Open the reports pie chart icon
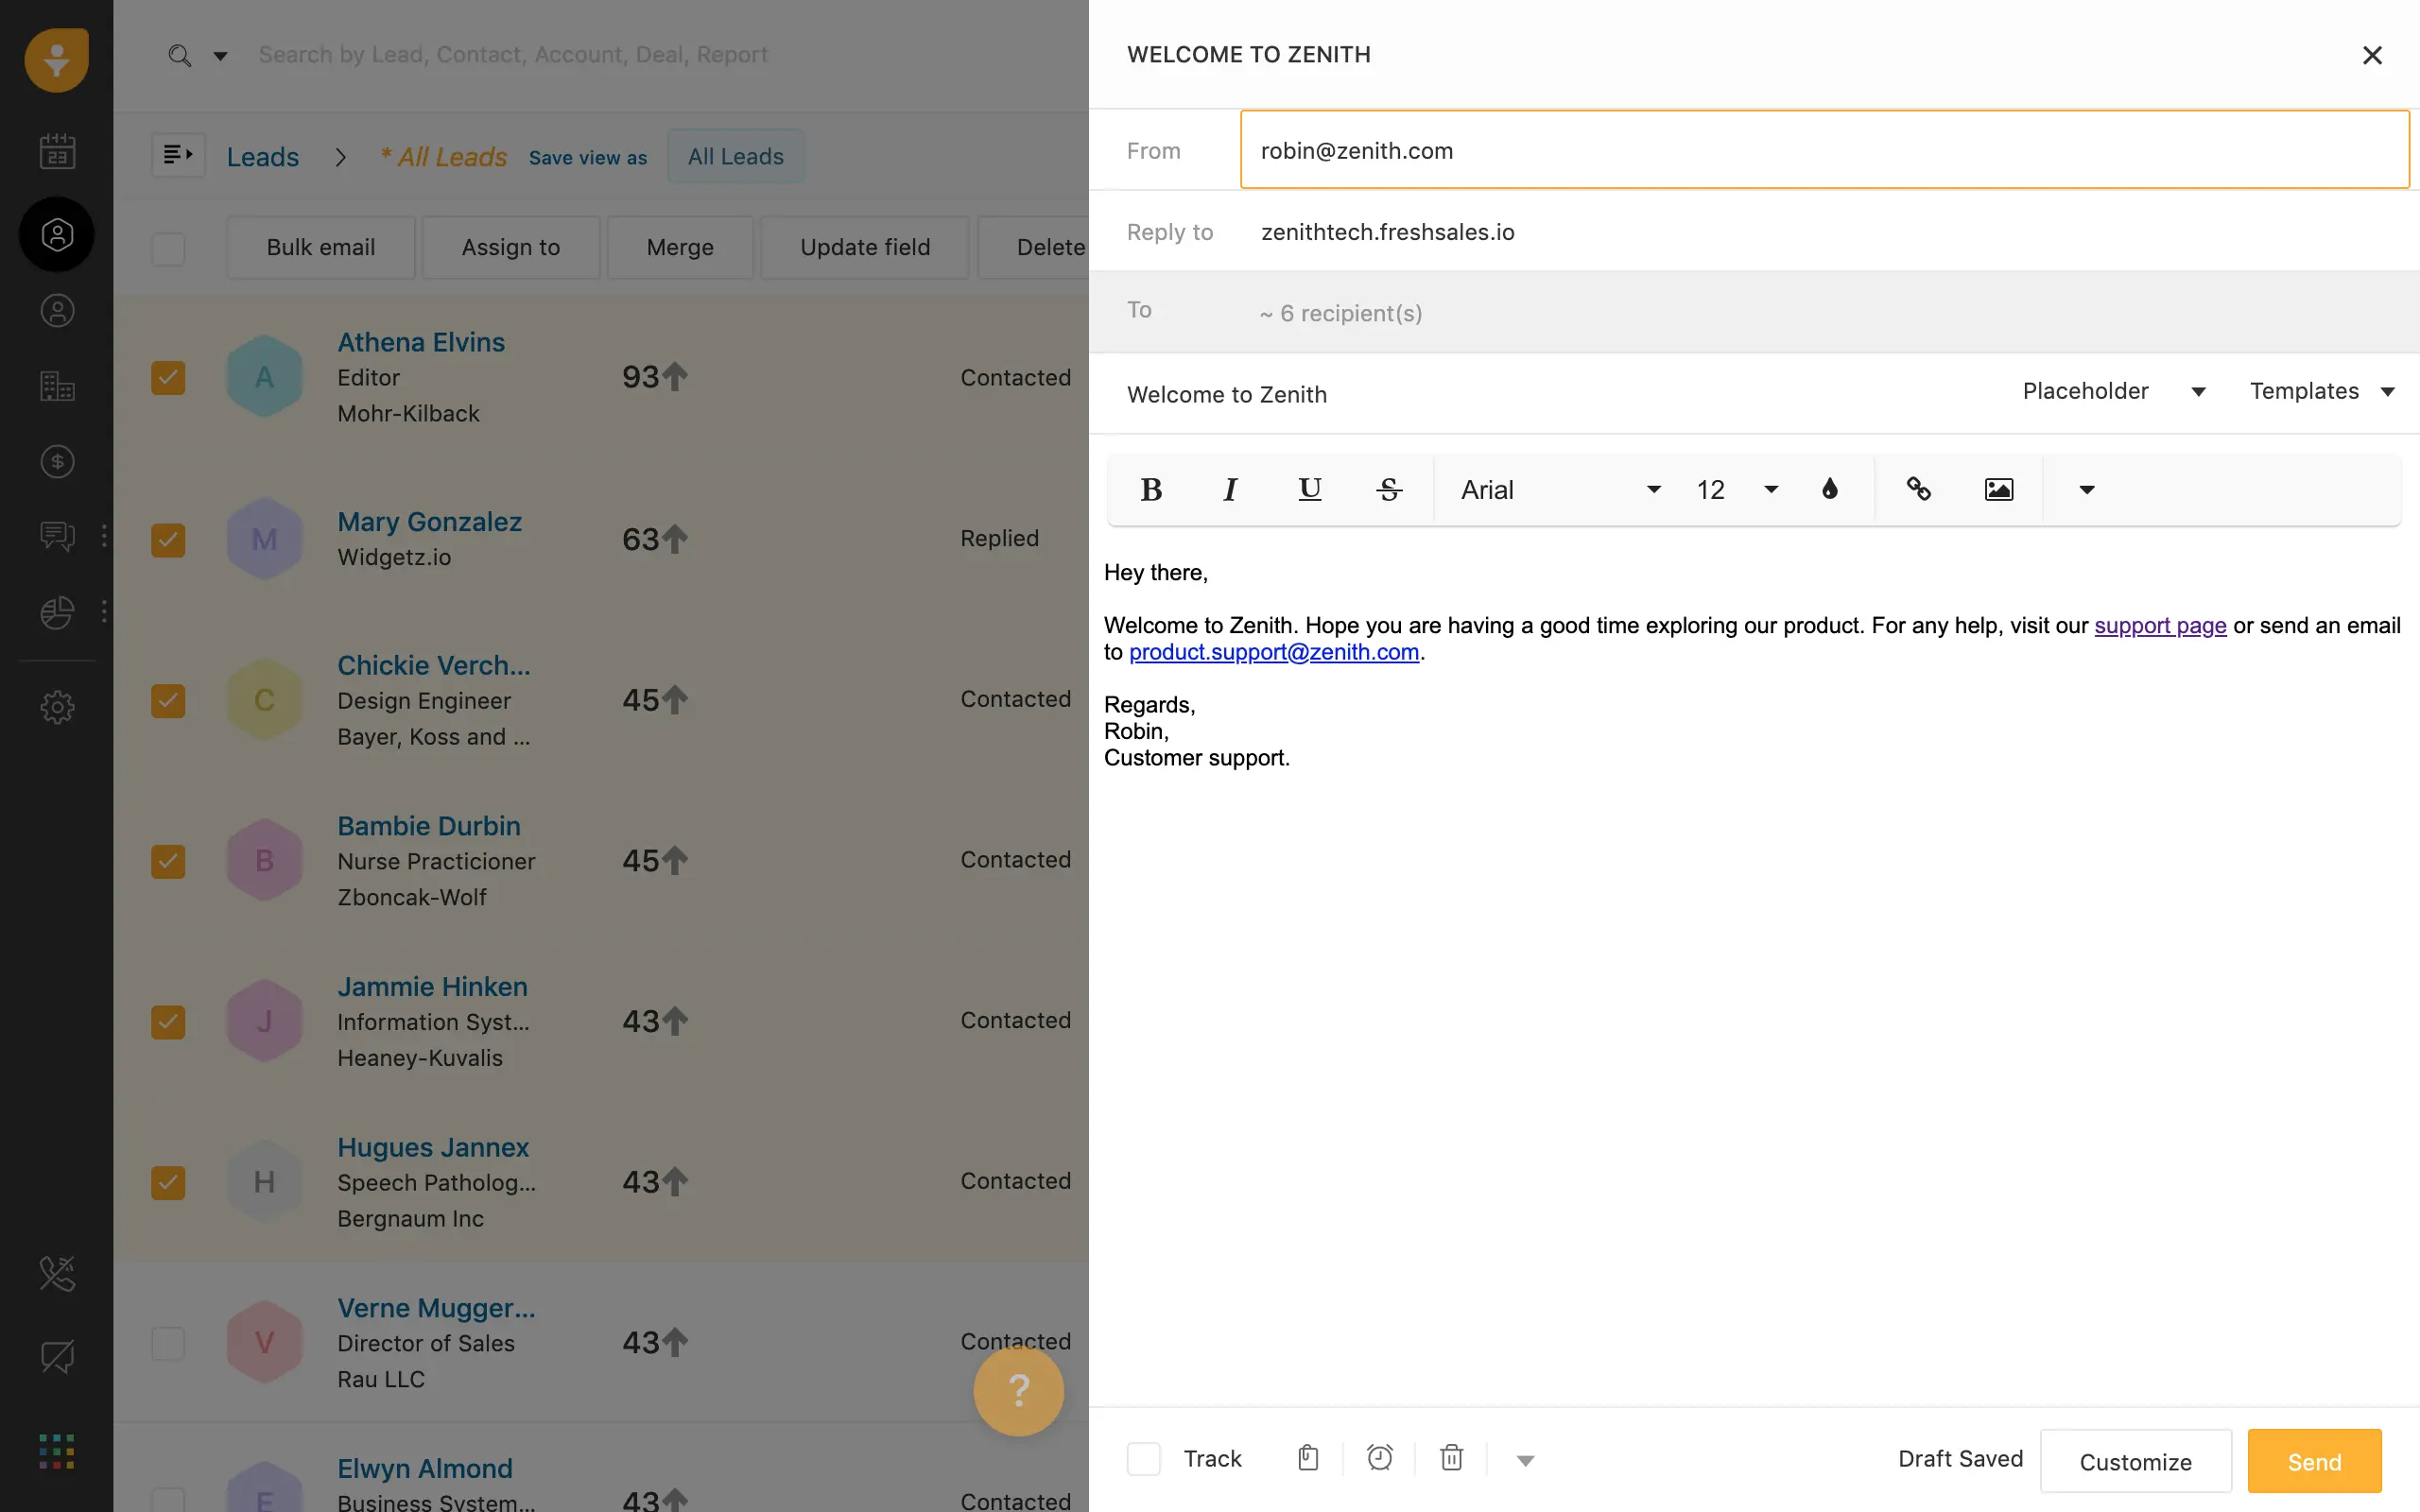2420x1512 pixels. (x=57, y=612)
